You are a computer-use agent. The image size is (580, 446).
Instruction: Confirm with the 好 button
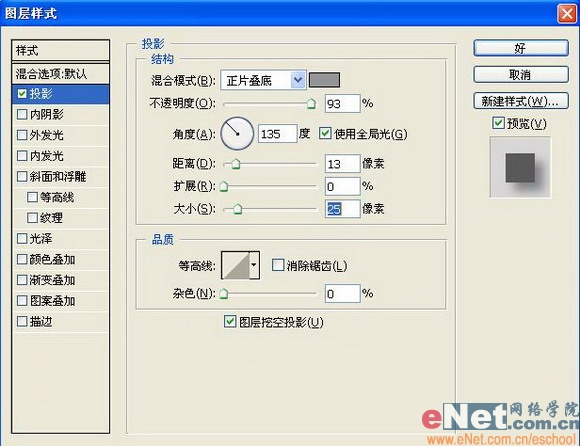pos(521,48)
